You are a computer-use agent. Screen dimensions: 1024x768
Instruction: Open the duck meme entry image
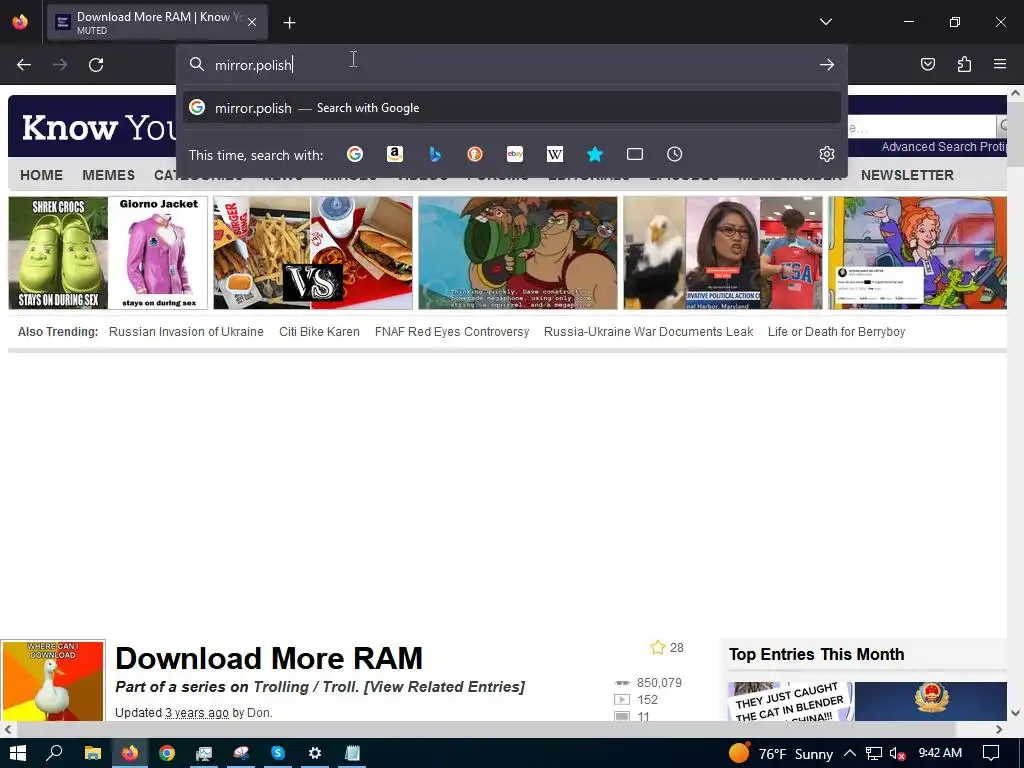(53, 680)
